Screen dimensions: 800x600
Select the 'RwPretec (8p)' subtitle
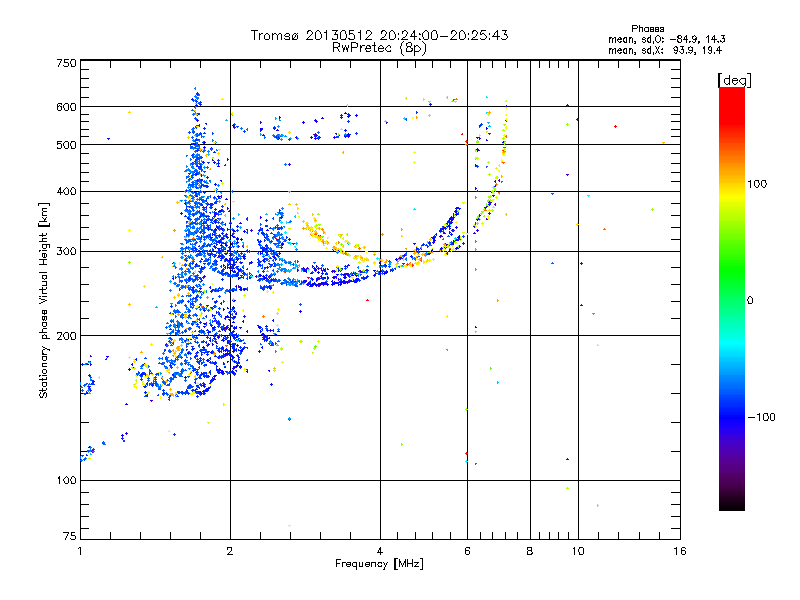(x=379, y=48)
